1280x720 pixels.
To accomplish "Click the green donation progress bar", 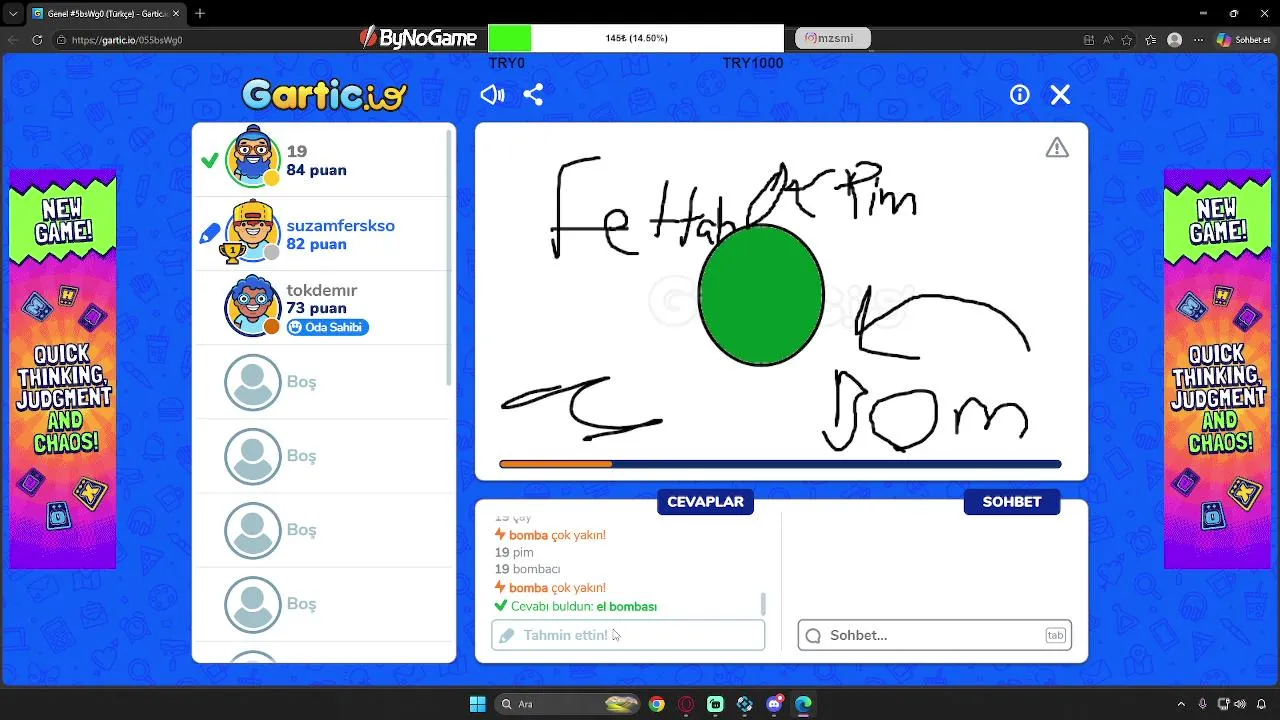I will tap(636, 38).
